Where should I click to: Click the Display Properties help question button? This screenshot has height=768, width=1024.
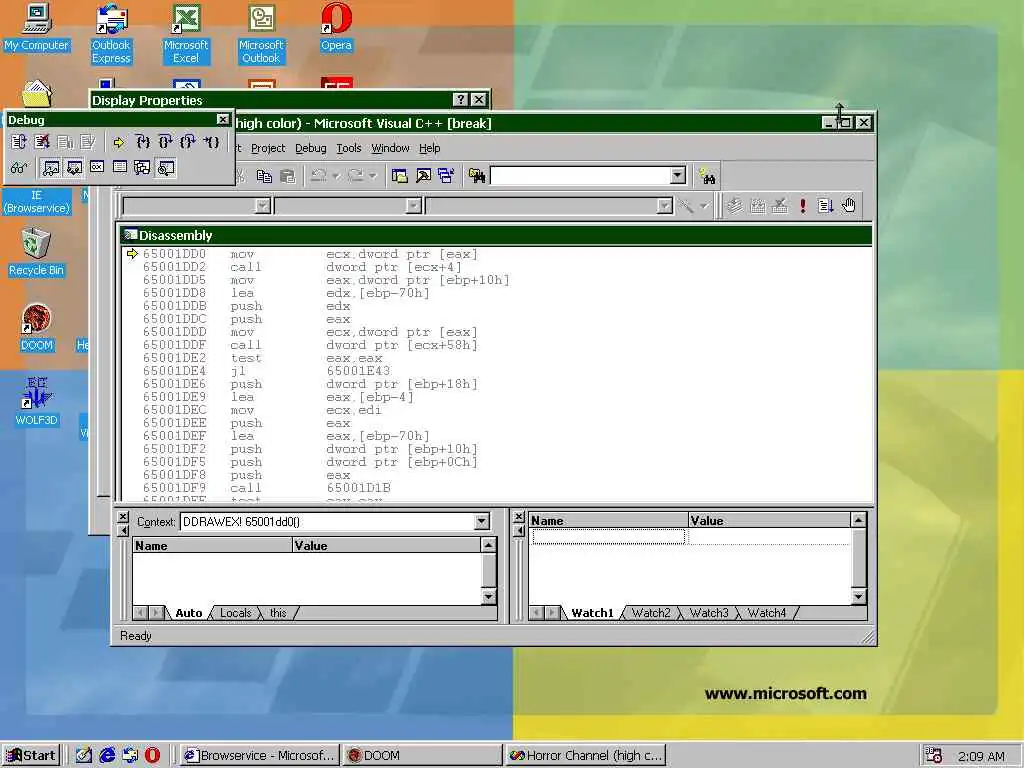(x=460, y=99)
